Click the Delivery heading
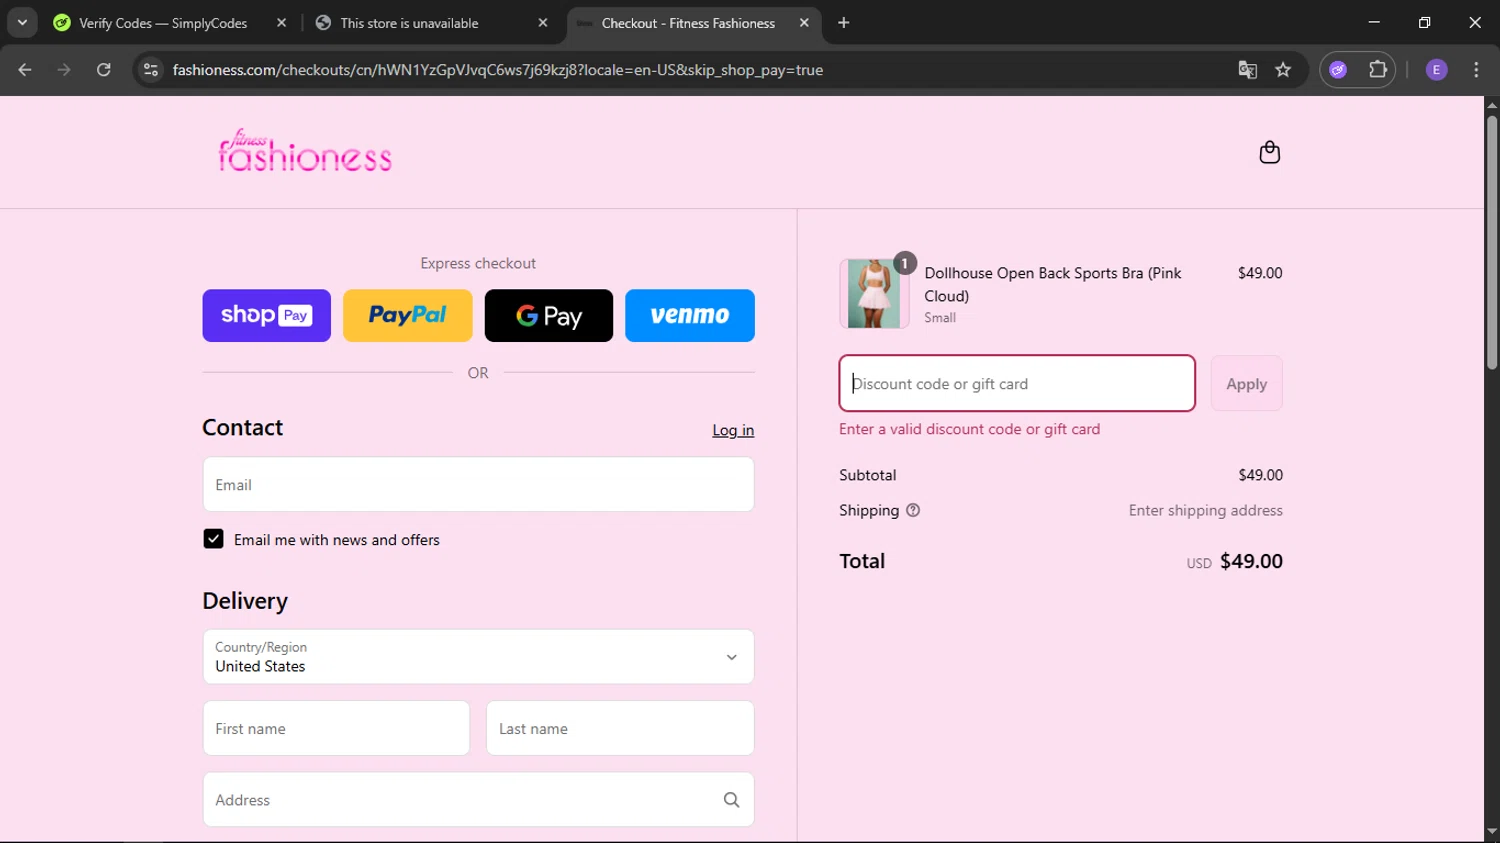This screenshot has width=1500, height=843. (x=245, y=601)
